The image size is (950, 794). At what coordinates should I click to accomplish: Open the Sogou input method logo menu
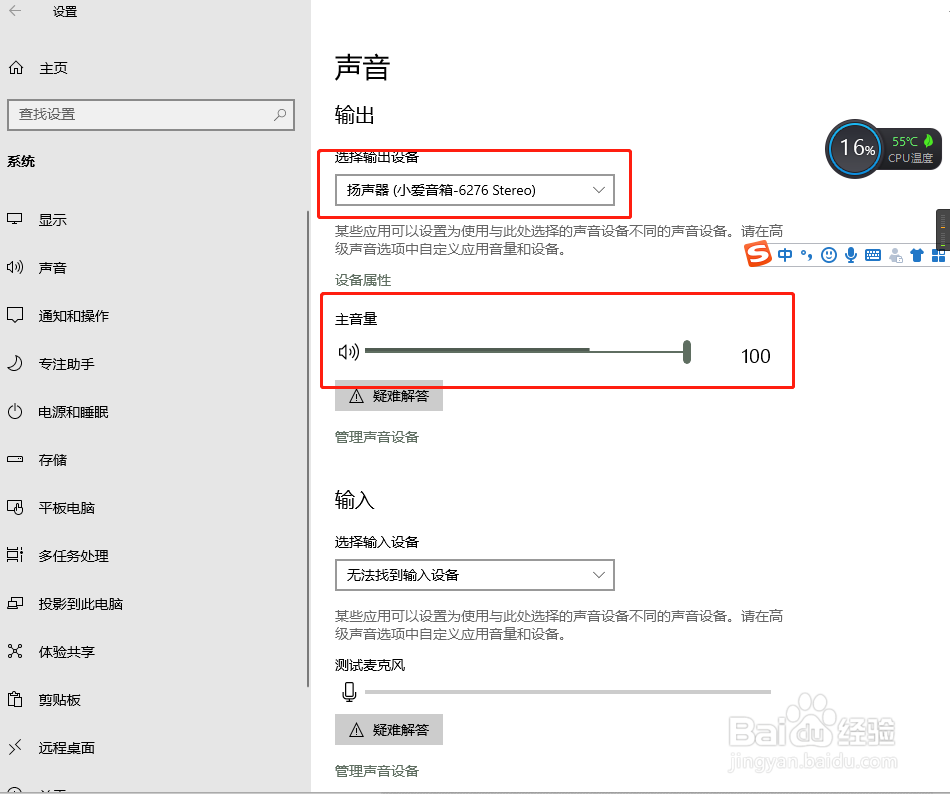[x=758, y=255]
